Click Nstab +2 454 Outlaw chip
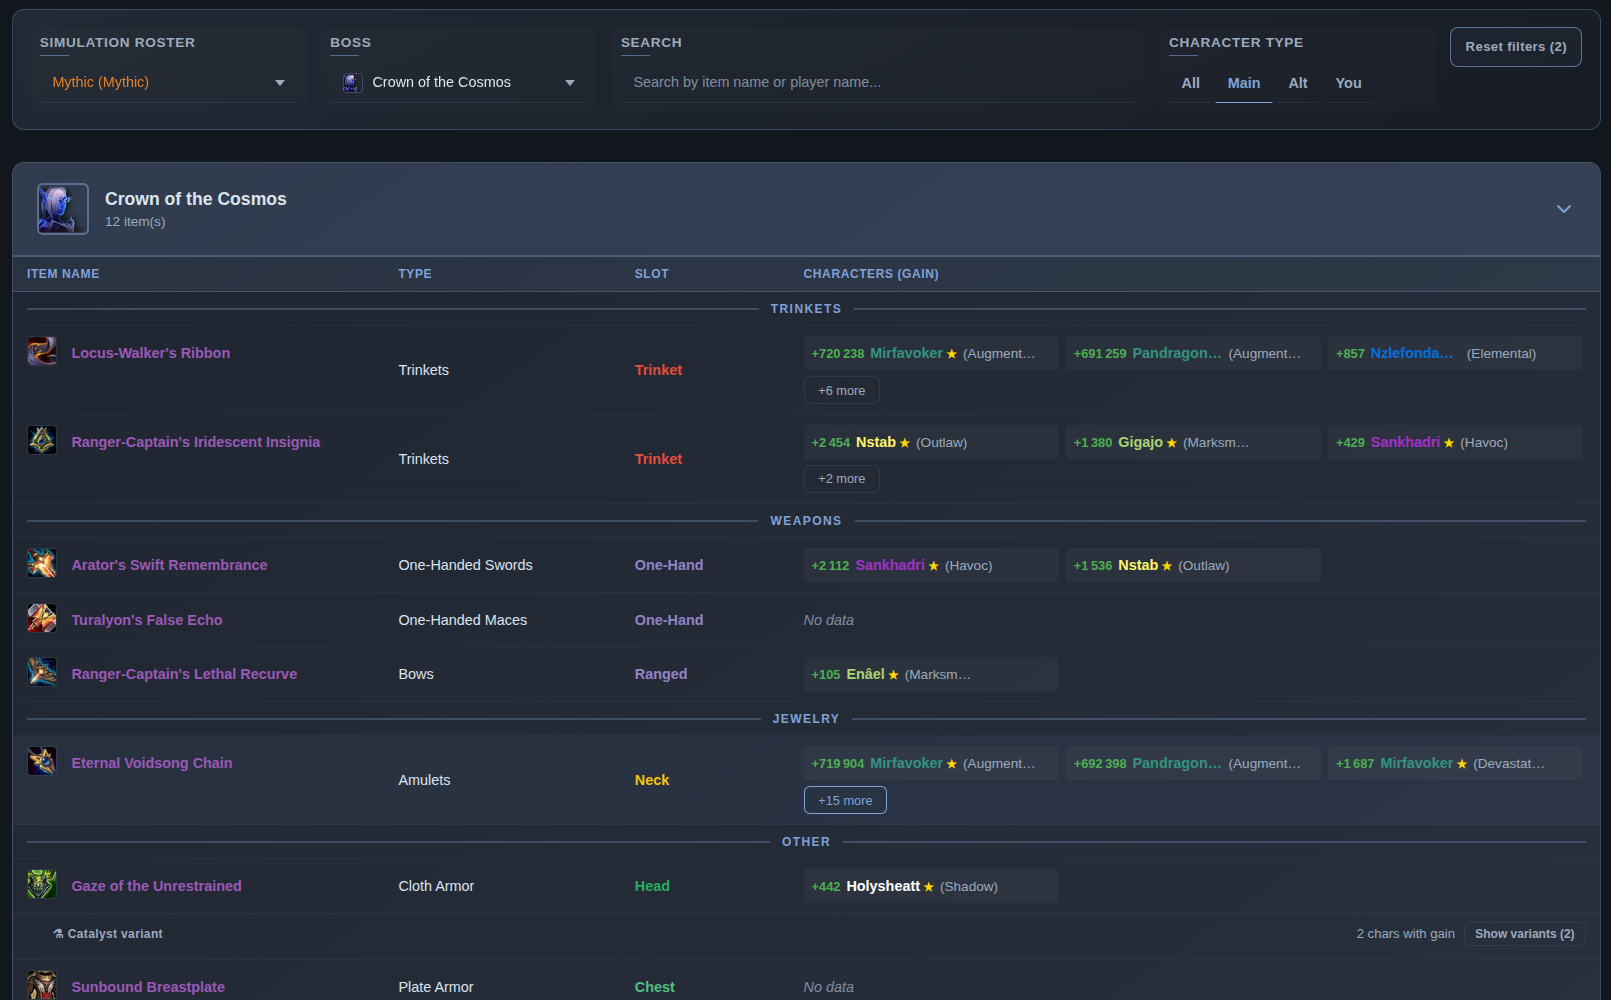1611x1000 pixels. (931, 442)
